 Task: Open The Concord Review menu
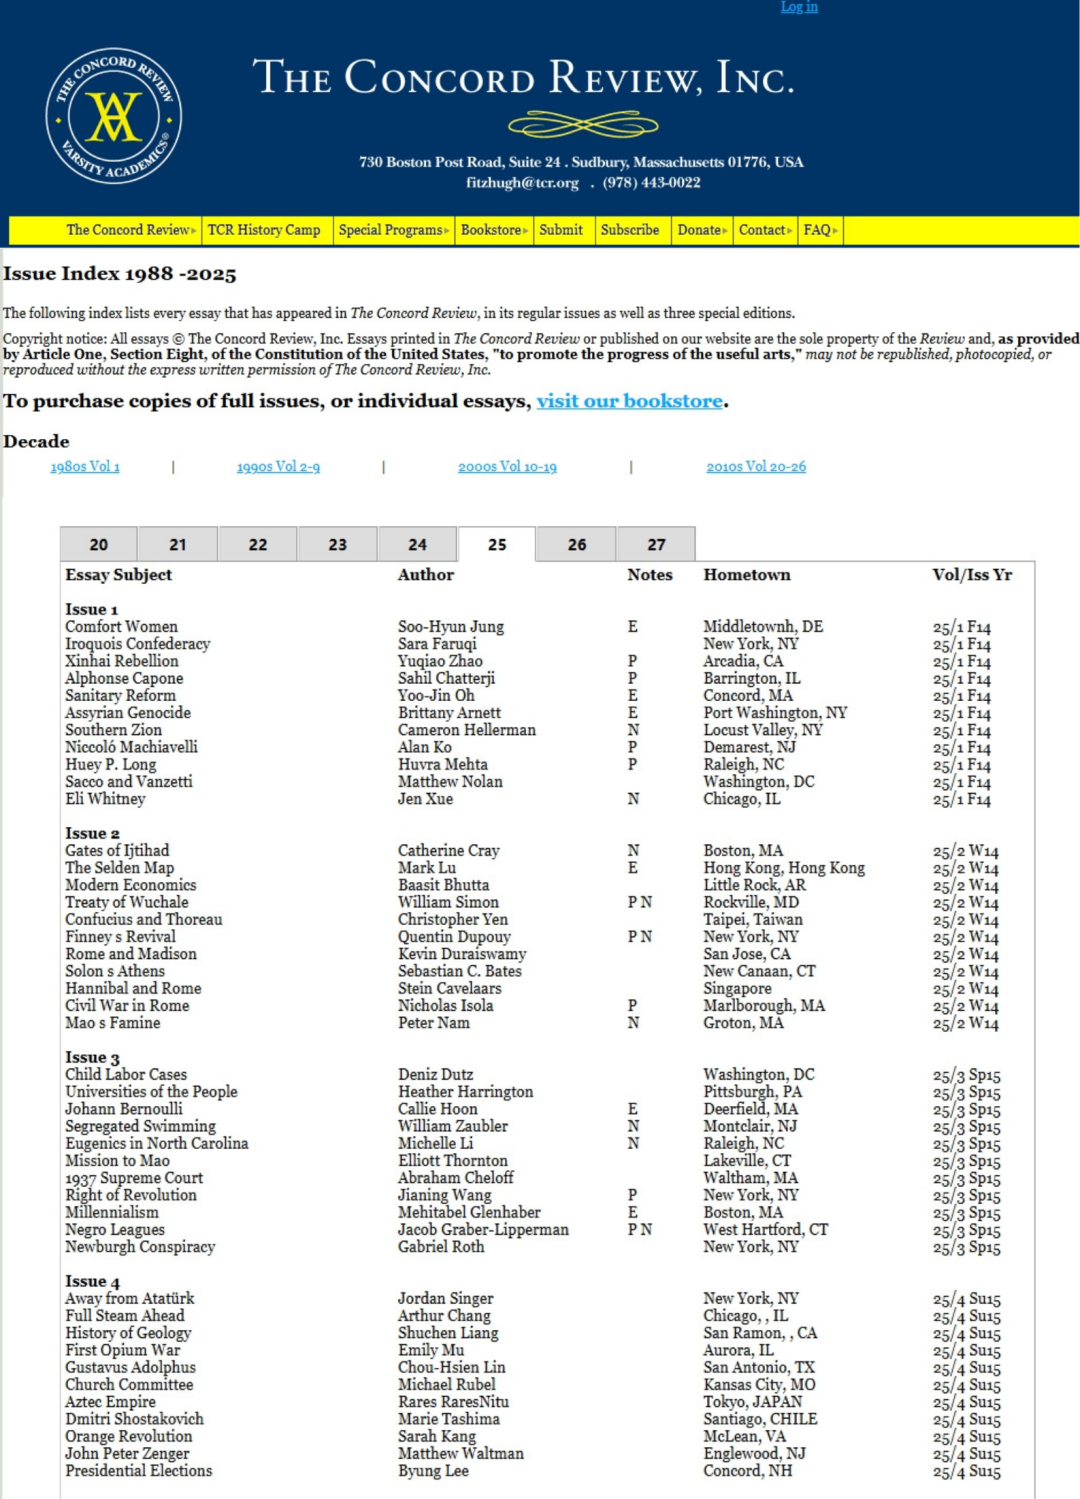(131, 230)
